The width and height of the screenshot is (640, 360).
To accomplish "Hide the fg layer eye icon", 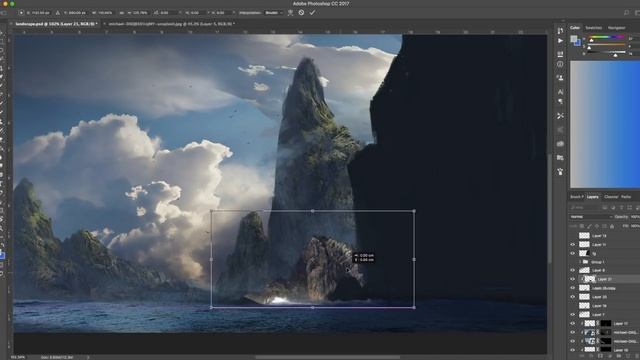I will pyautogui.click(x=573, y=253).
